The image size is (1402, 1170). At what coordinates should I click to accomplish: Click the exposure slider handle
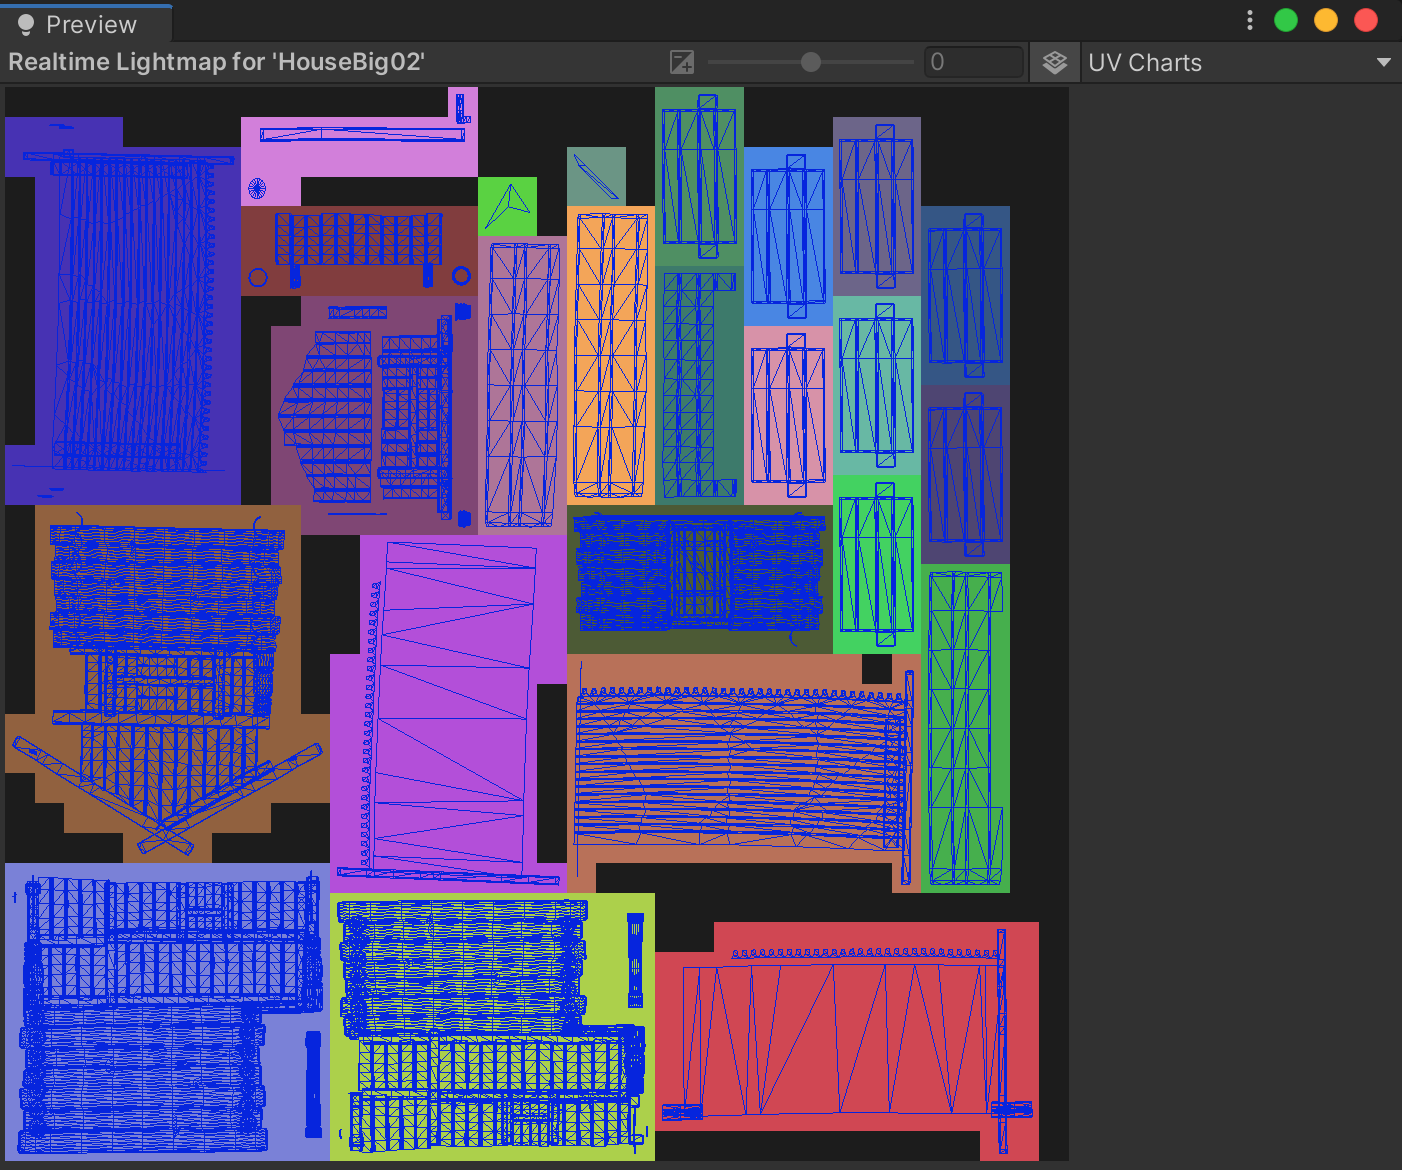pos(811,63)
